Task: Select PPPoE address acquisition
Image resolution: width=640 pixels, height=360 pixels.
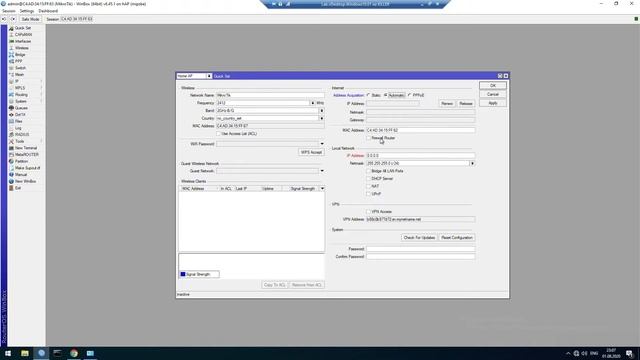Action: click(409, 95)
